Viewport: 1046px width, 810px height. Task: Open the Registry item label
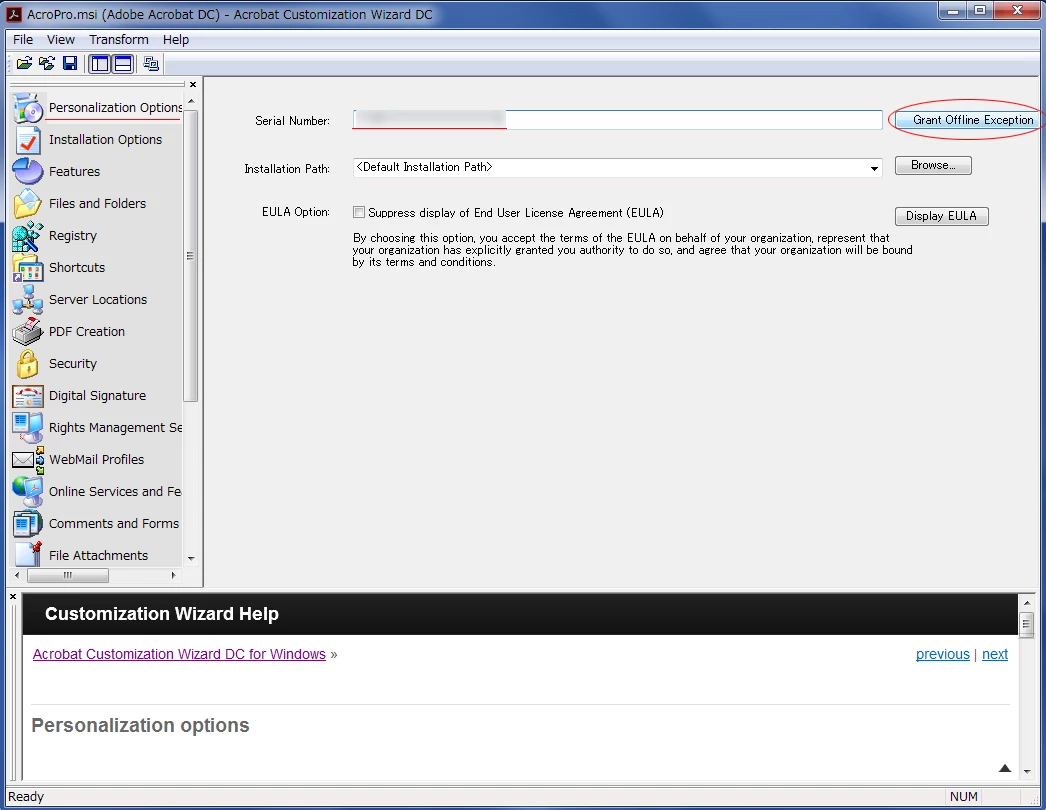73,236
